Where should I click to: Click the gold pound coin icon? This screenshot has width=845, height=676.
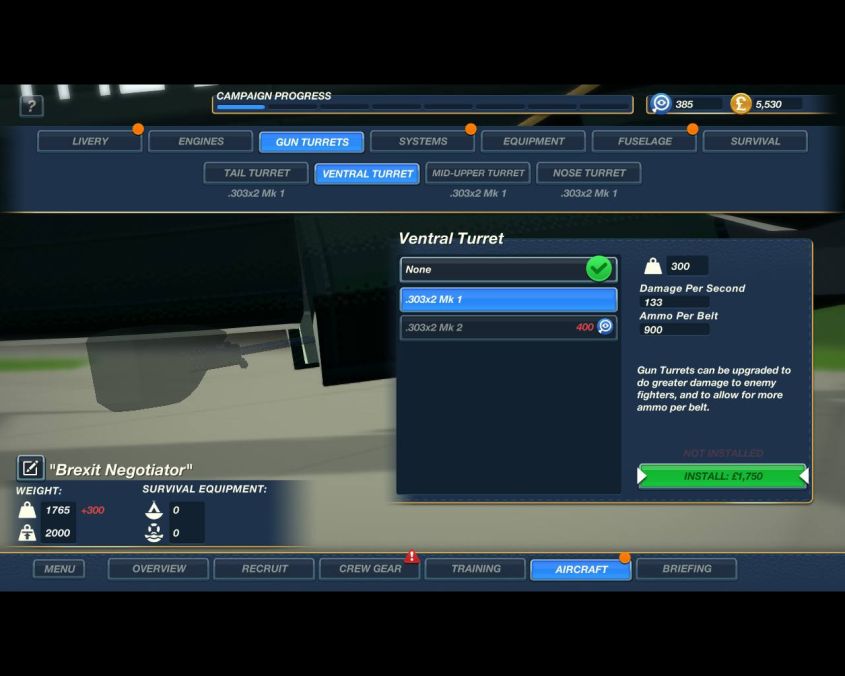click(x=740, y=104)
